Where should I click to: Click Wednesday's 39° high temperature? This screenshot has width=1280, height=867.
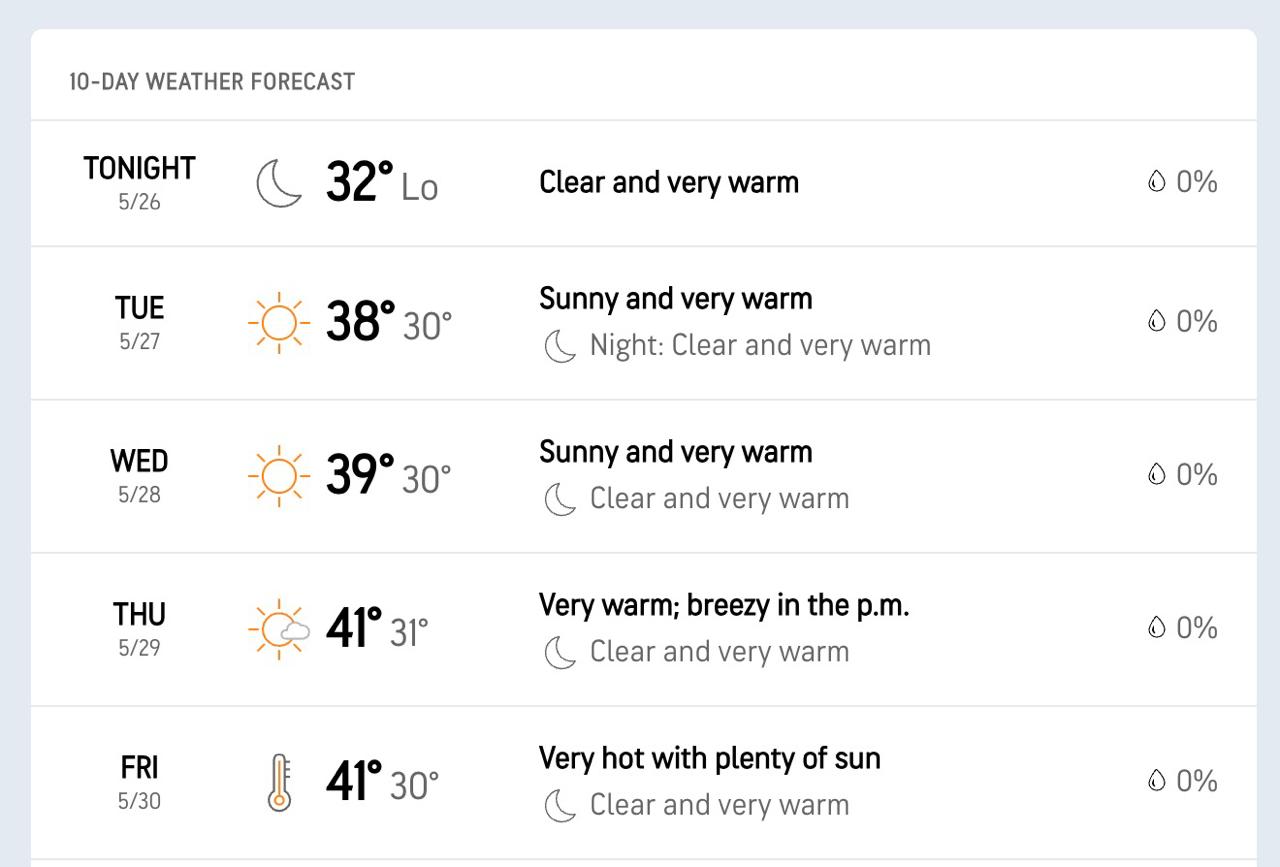[x=360, y=475]
